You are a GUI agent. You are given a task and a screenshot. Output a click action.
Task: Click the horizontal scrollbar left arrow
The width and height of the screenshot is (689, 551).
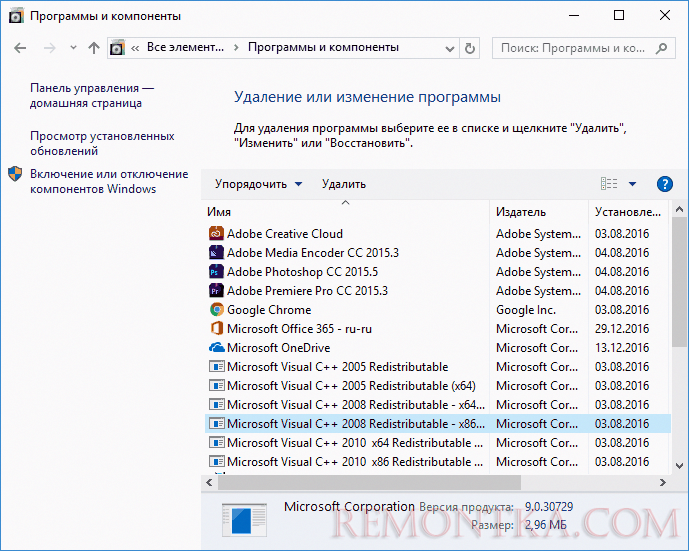(x=210, y=482)
